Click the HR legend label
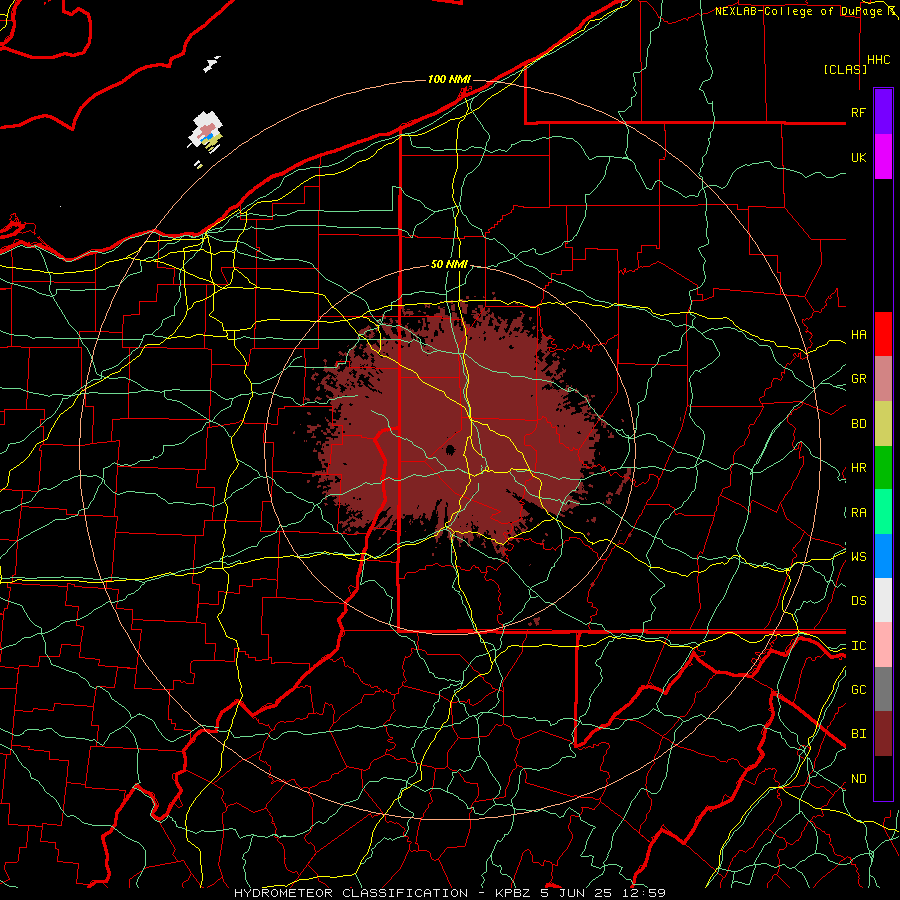Image resolution: width=900 pixels, height=900 pixels. (858, 468)
